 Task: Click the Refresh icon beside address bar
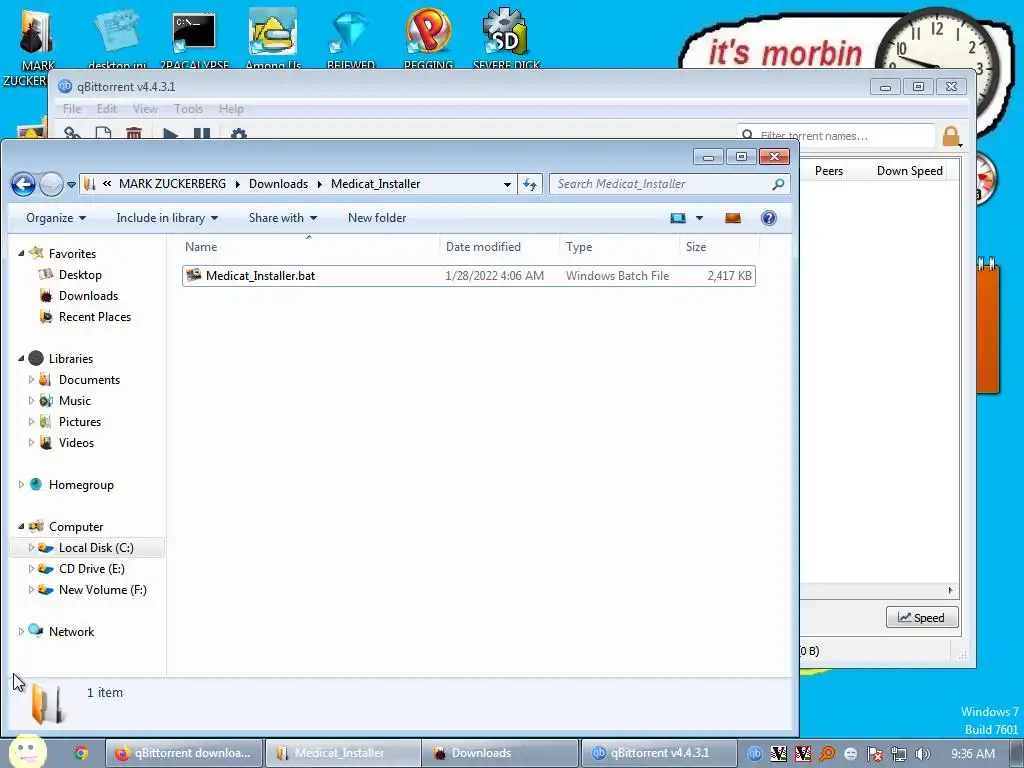click(530, 184)
